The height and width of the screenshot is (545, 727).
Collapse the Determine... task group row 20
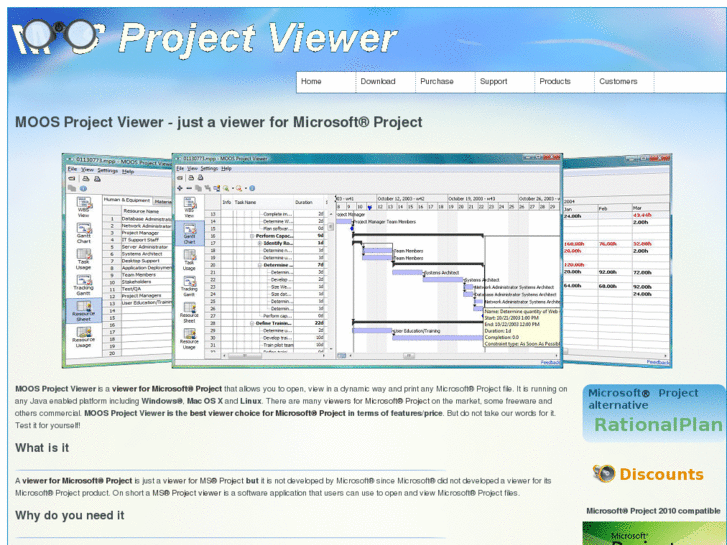pos(260,265)
